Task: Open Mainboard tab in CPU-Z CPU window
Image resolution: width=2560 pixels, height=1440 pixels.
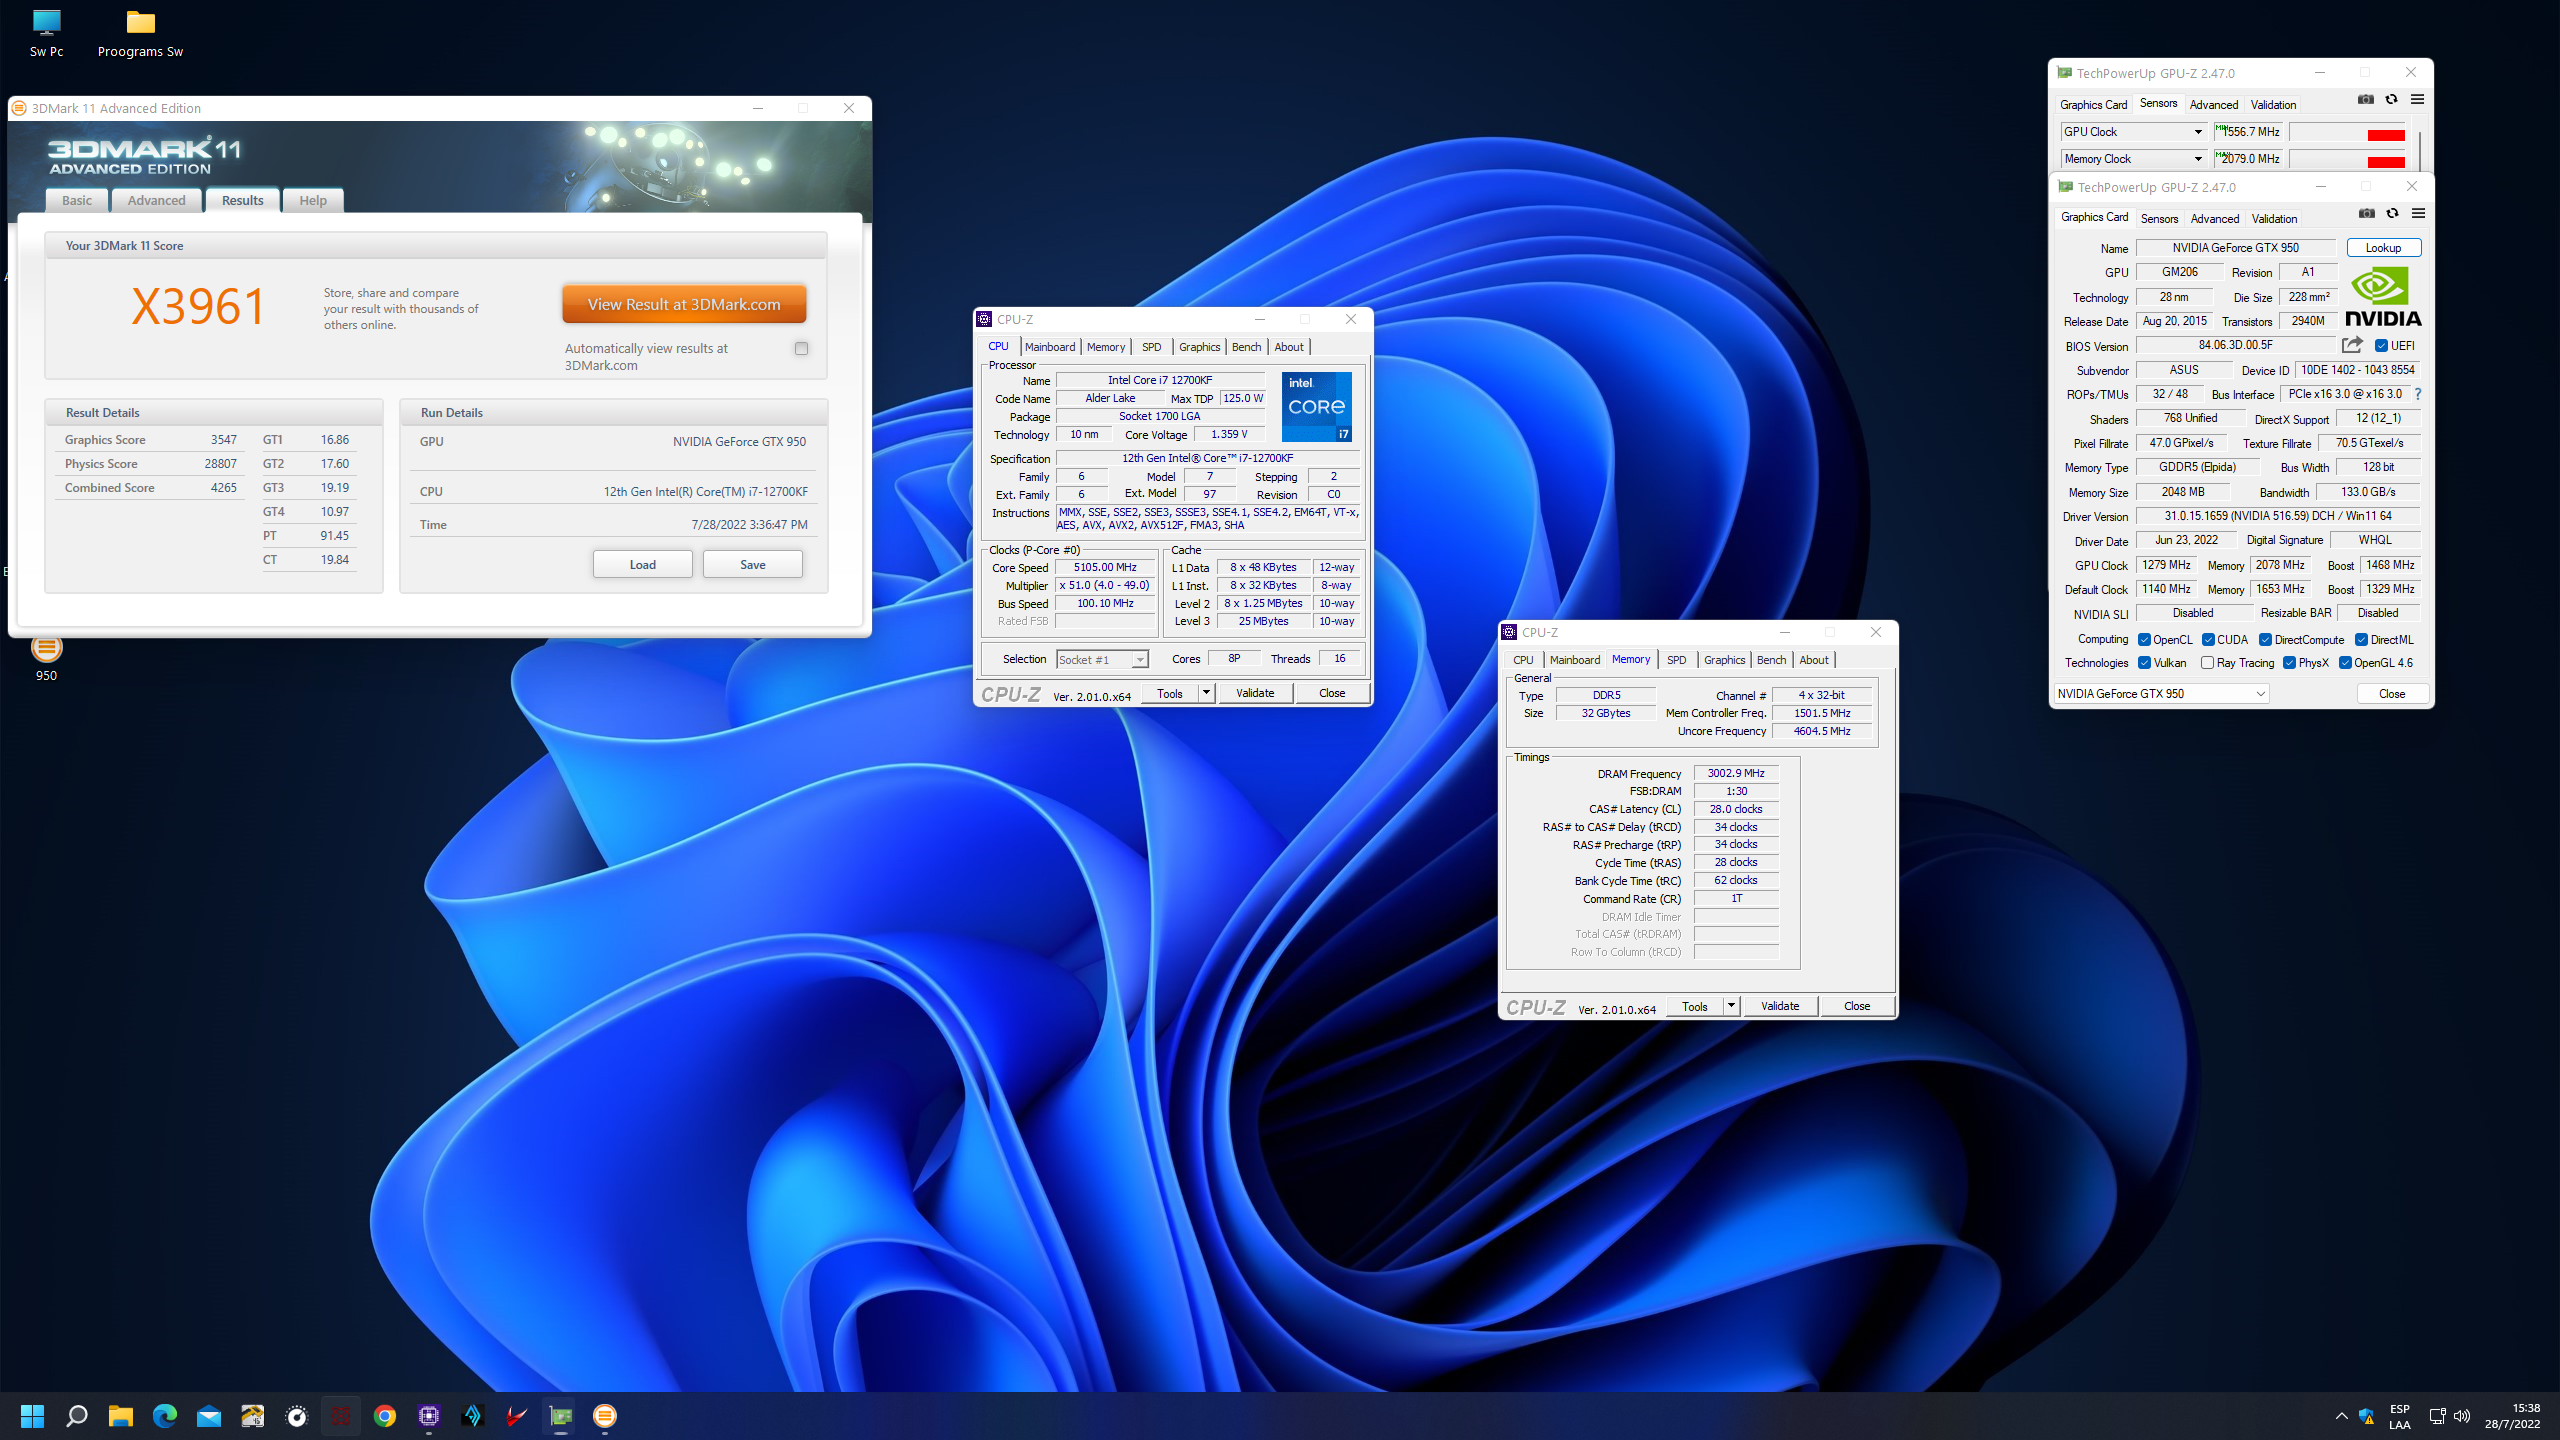Action: click(1050, 347)
